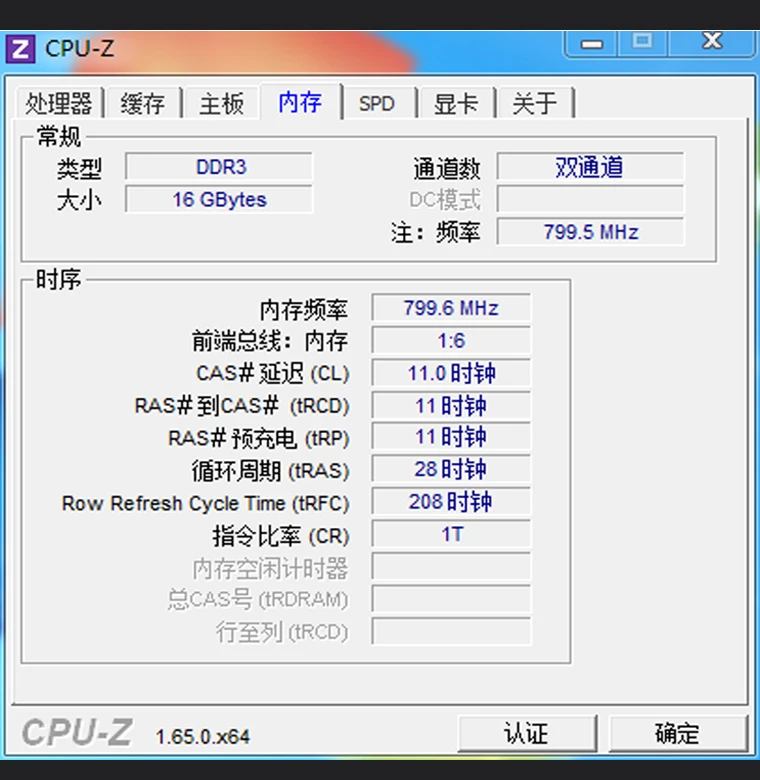Click the tRP 11 时钟 value
760x780 pixels.
[x=451, y=437]
